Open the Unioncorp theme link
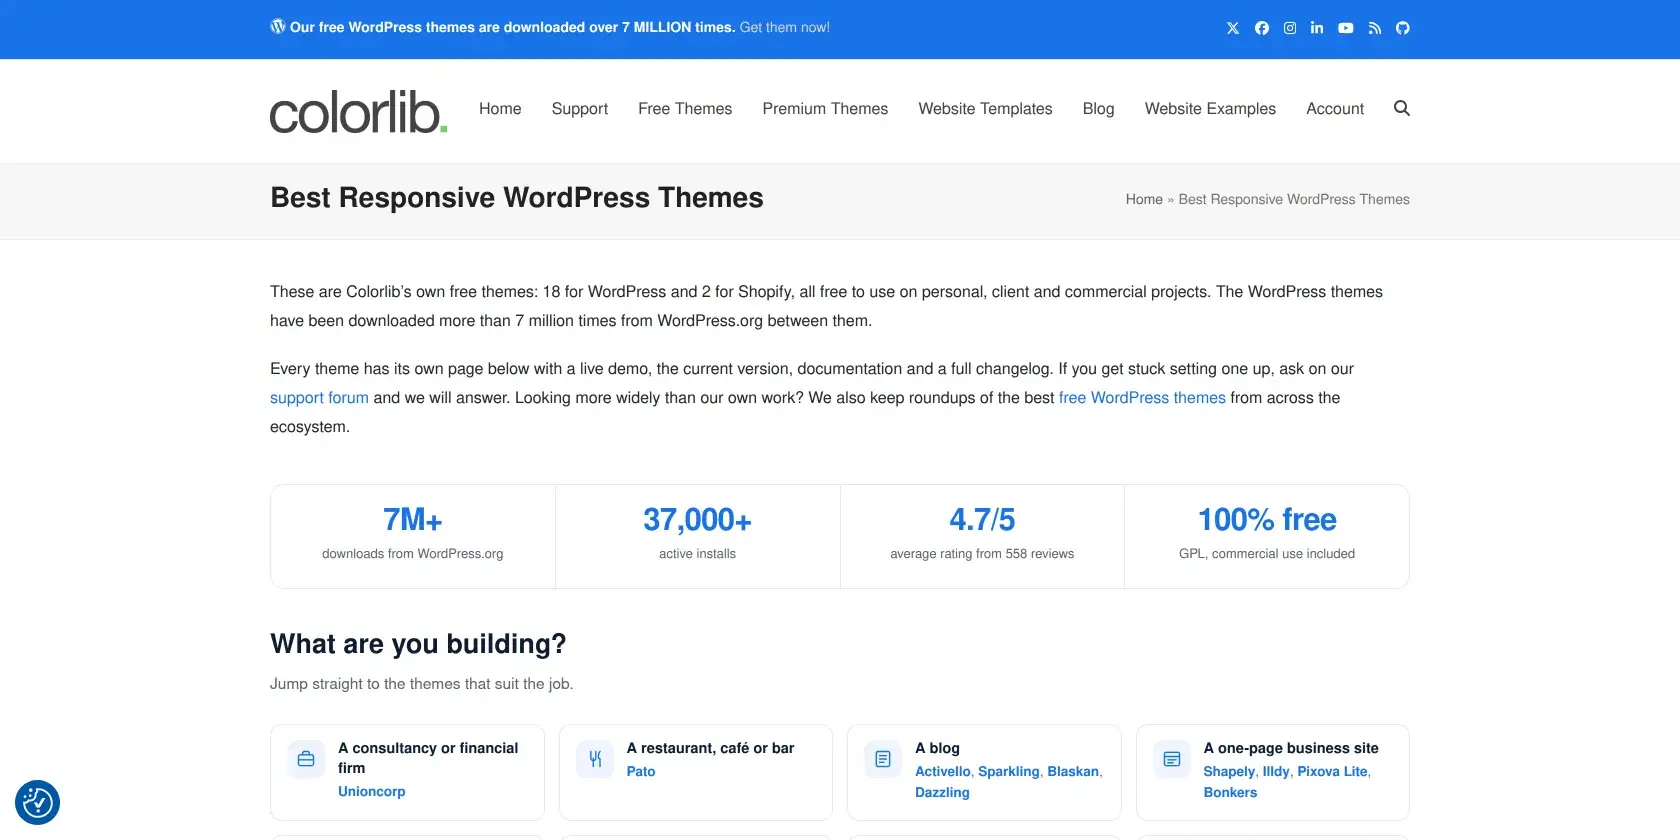Viewport: 1680px width, 840px height. coord(372,791)
